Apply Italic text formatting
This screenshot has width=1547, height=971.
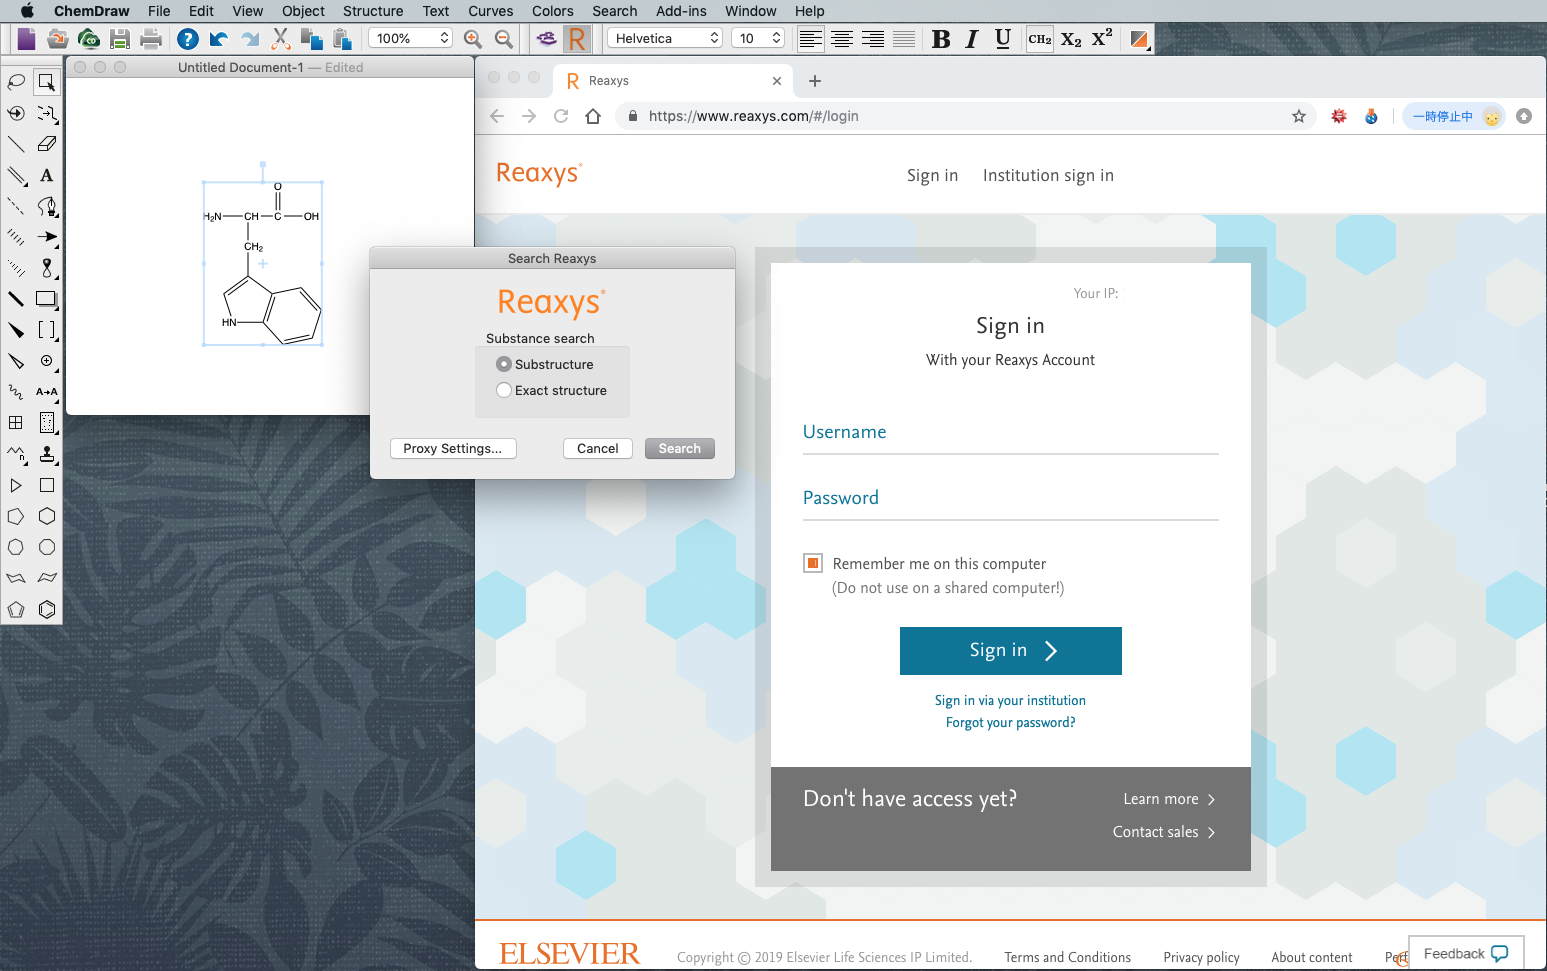point(972,39)
